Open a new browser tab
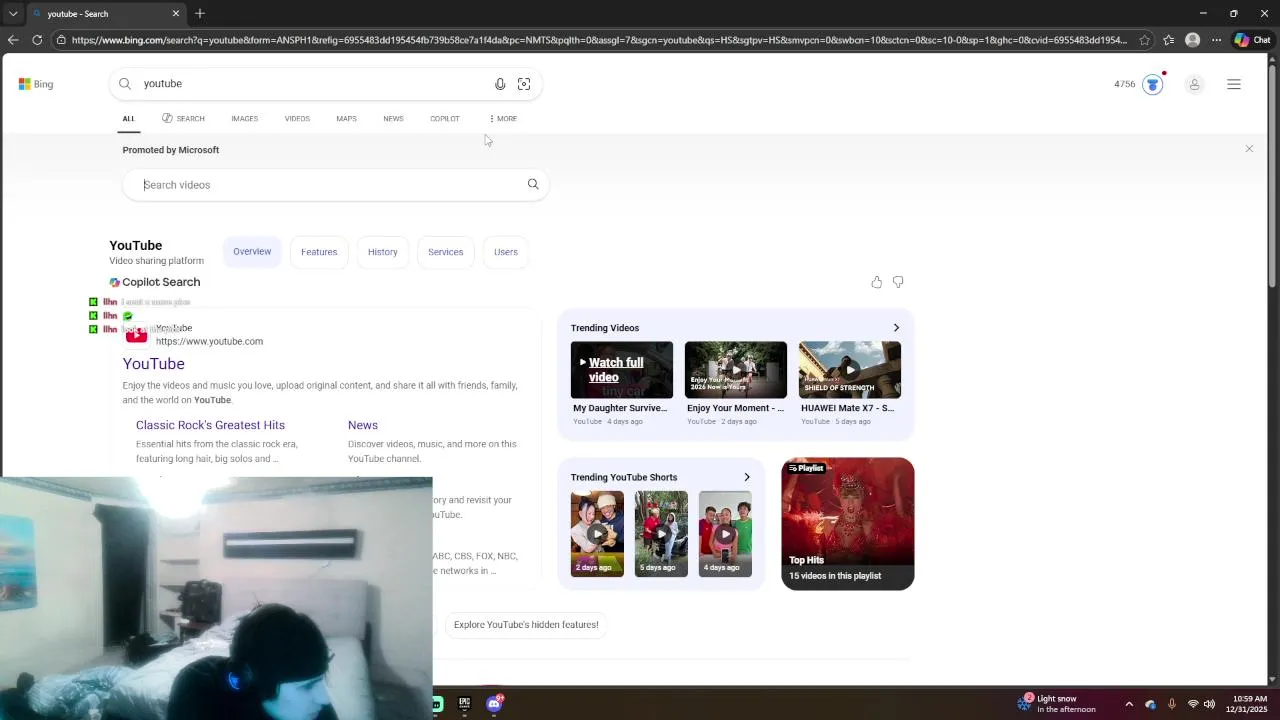 tap(200, 13)
